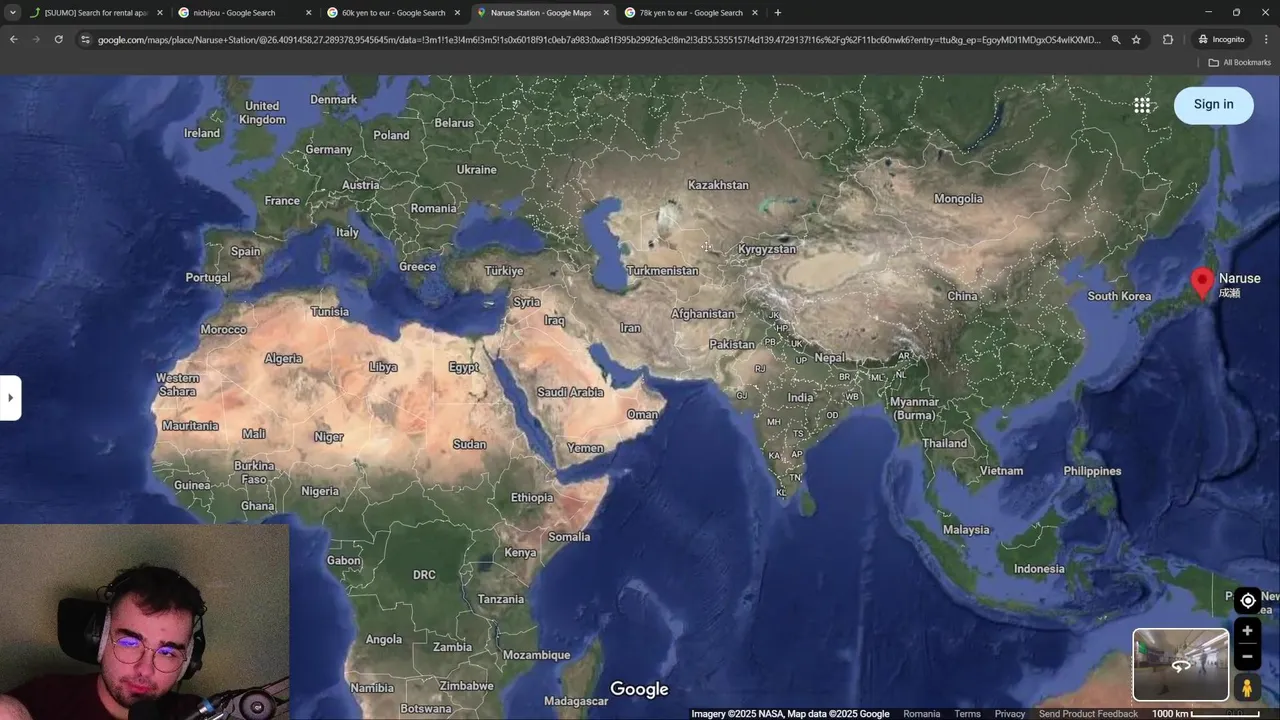Click the United Kingdom map label
Screen dimensions: 1280x720
[262, 113]
